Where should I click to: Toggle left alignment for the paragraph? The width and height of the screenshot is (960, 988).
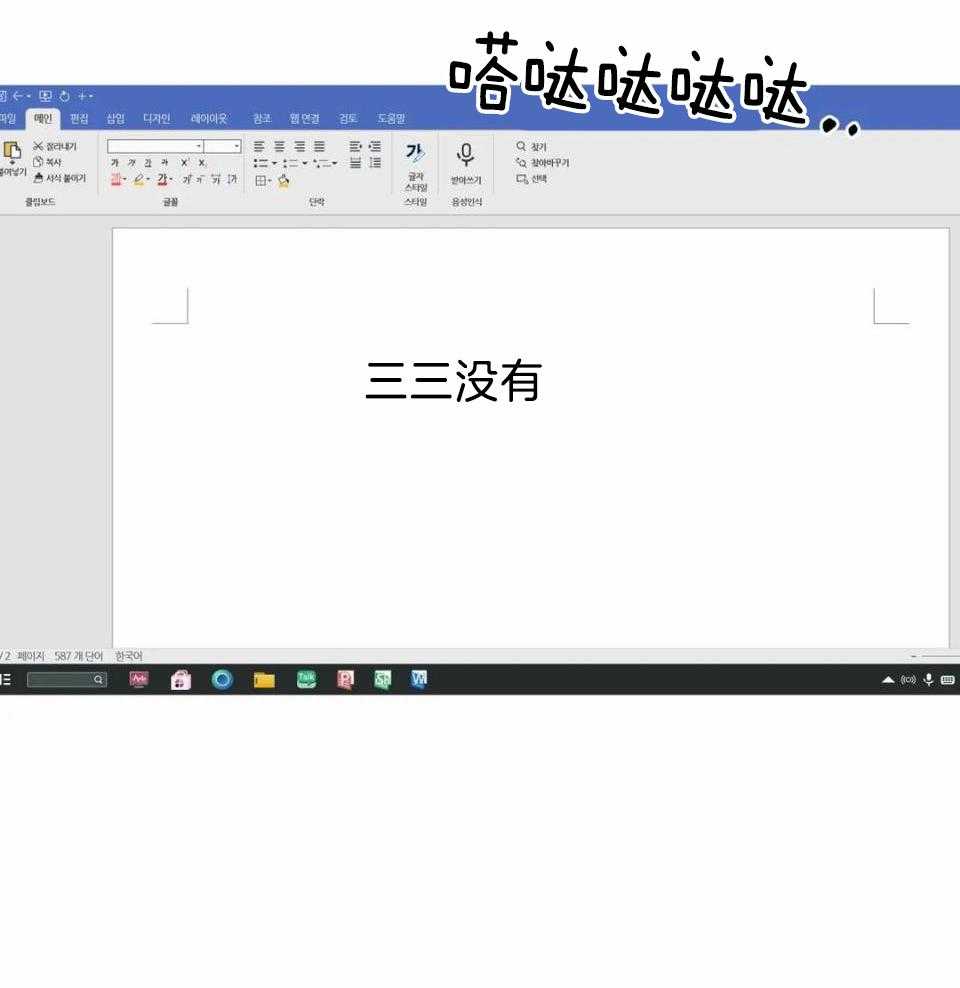point(260,147)
